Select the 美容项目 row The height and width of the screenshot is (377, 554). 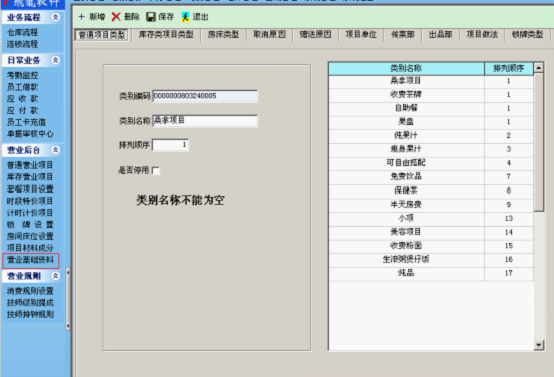coord(431,232)
